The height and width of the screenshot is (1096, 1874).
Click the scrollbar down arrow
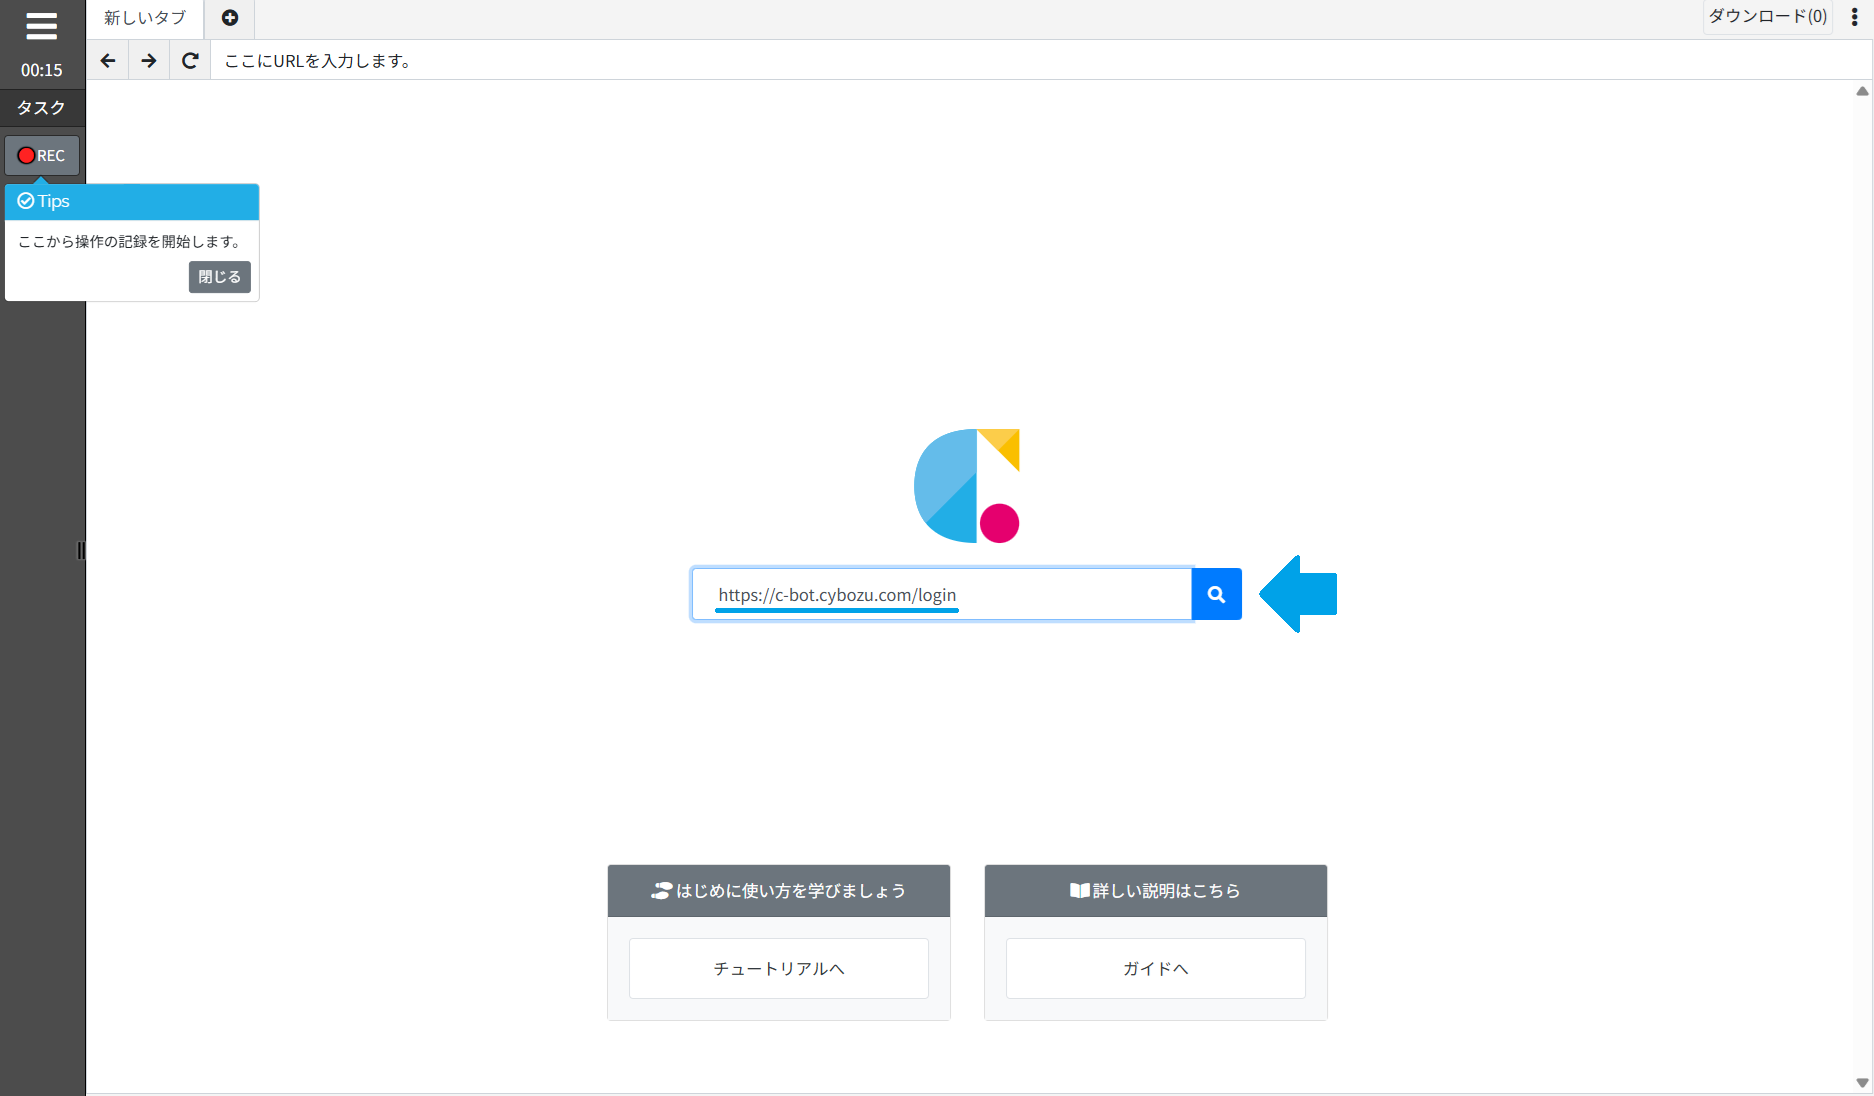pyautogui.click(x=1862, y=1083)
